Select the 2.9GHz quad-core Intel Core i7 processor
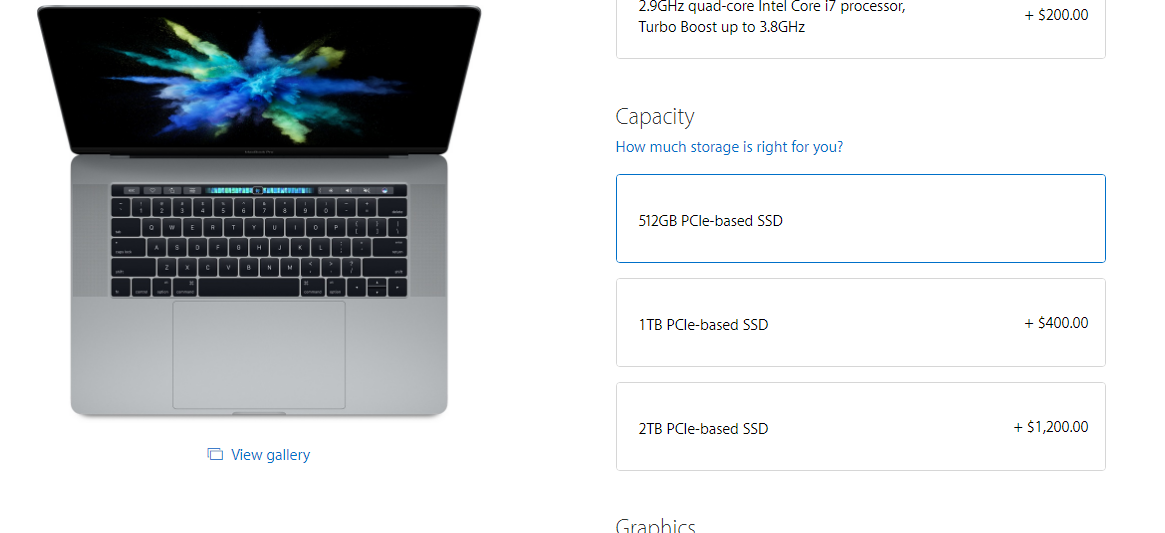Viewport: 1165px width, 533px height. (x=860, y=21)
